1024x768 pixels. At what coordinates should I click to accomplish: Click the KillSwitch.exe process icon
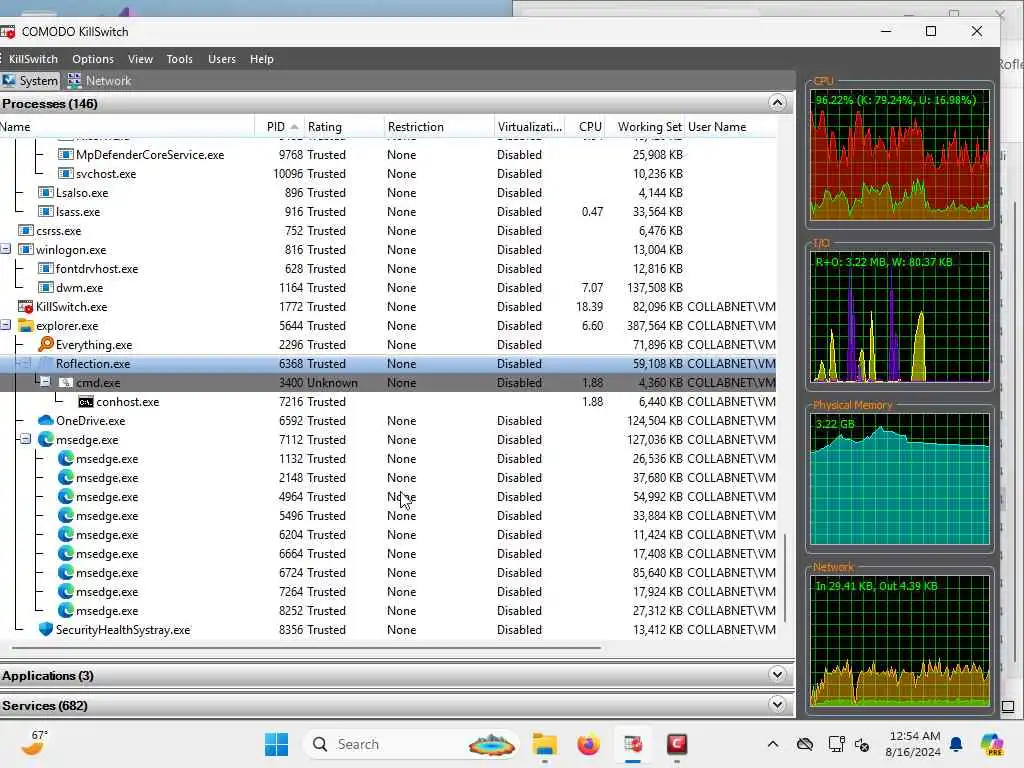(x=26, y=306)
